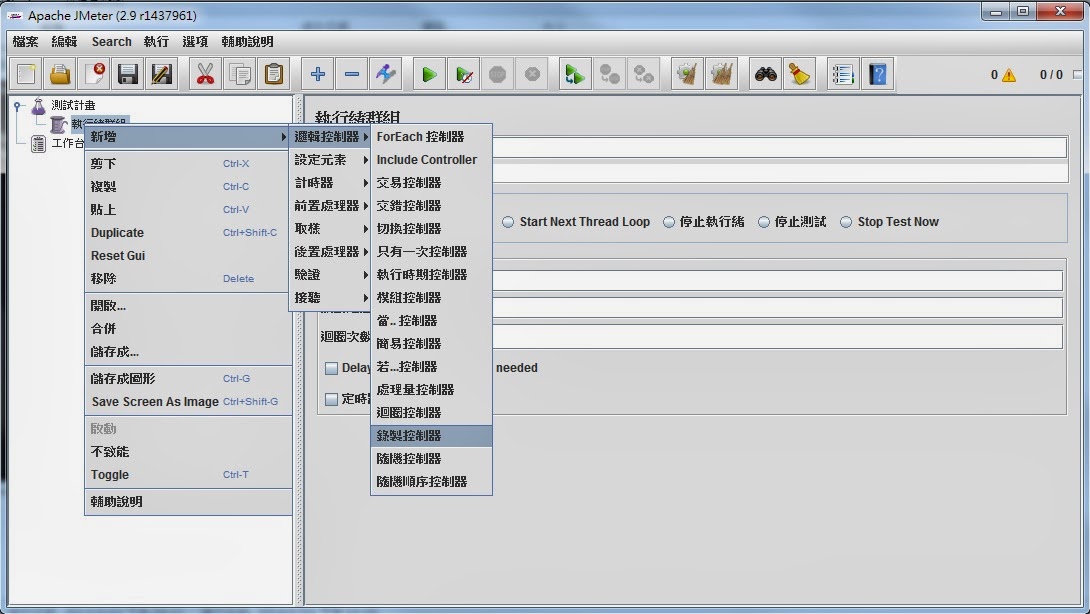The image size is (1090, 614).
Task: Open the 檔案 menu
Action: tap(26, 42)
